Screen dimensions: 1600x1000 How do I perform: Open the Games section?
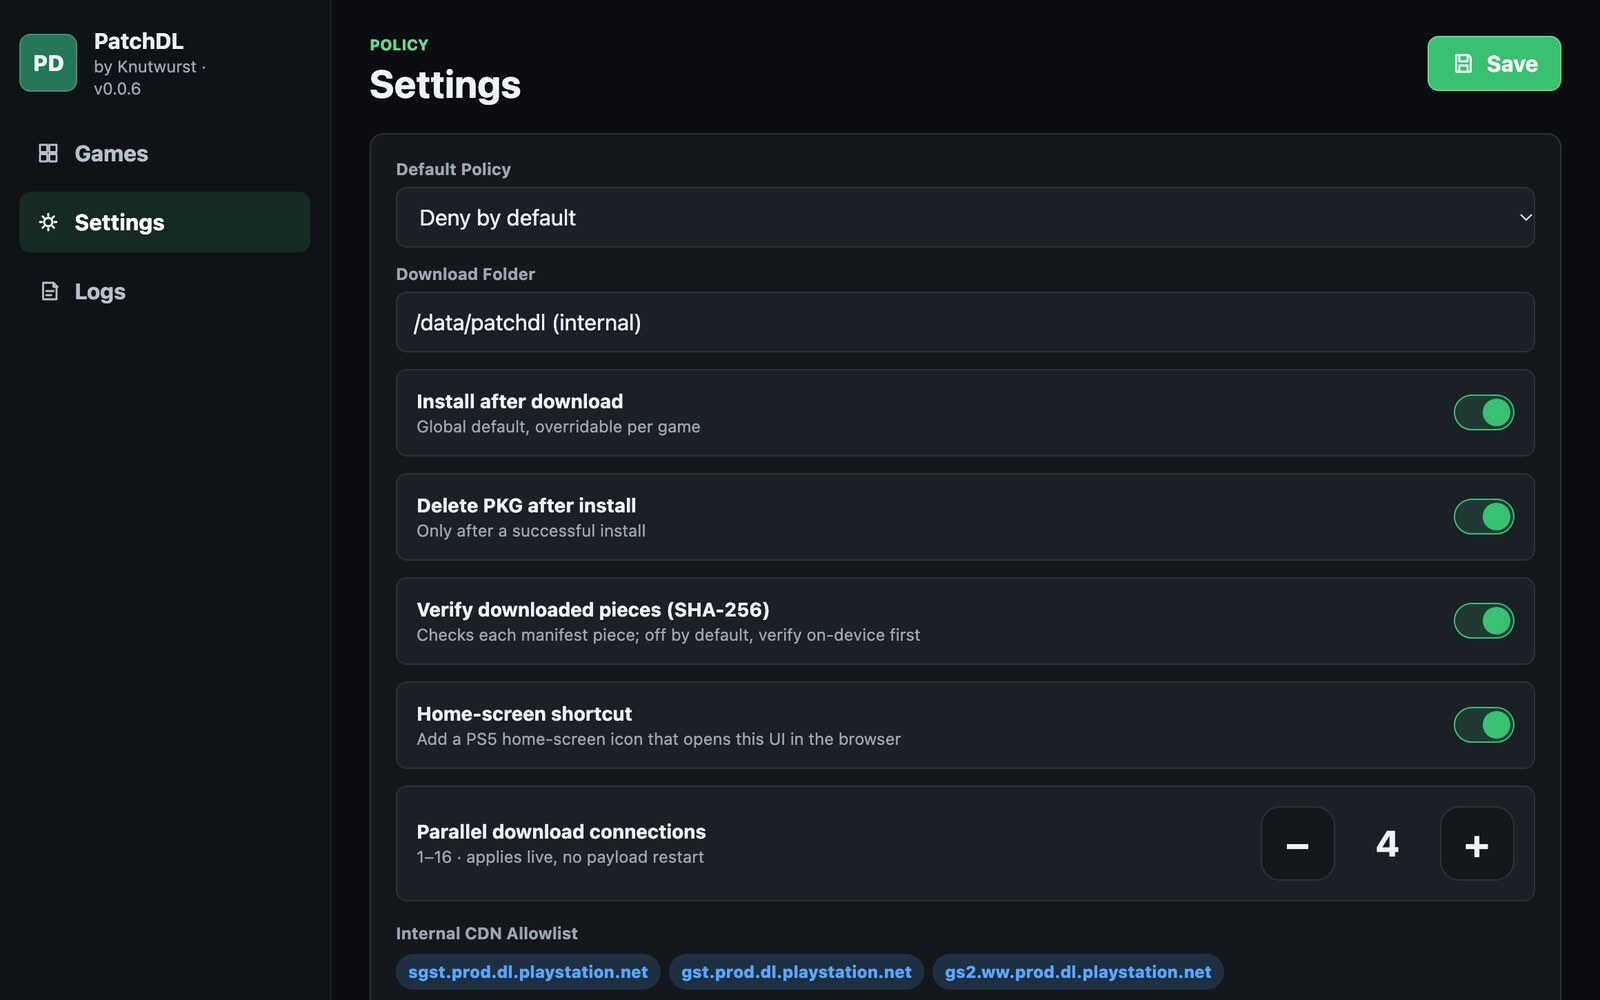coord(164,153)
